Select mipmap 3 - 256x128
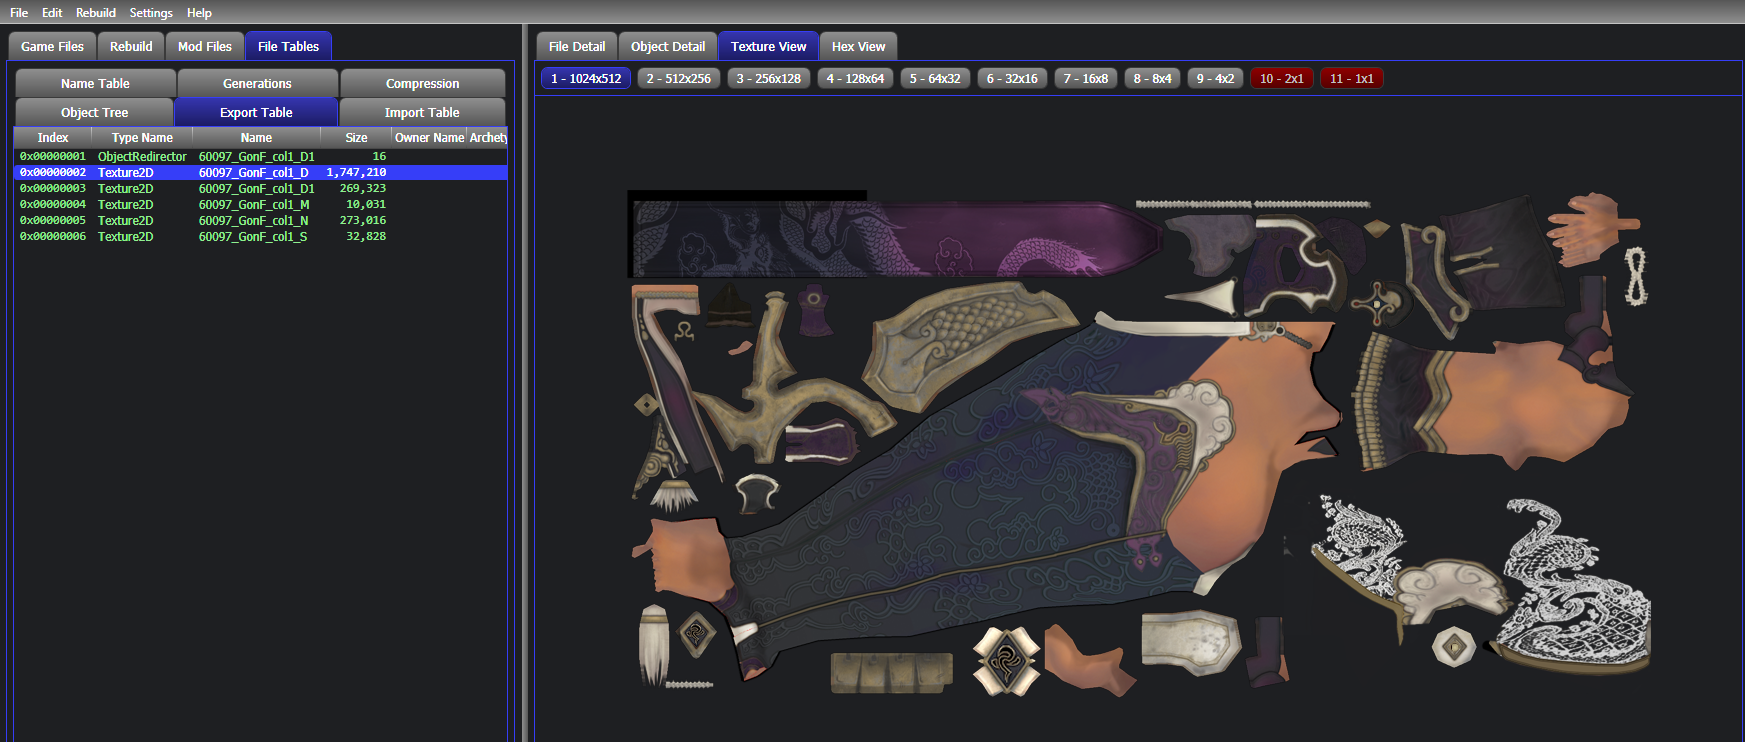1745x742 pixels. pos(769,78)
